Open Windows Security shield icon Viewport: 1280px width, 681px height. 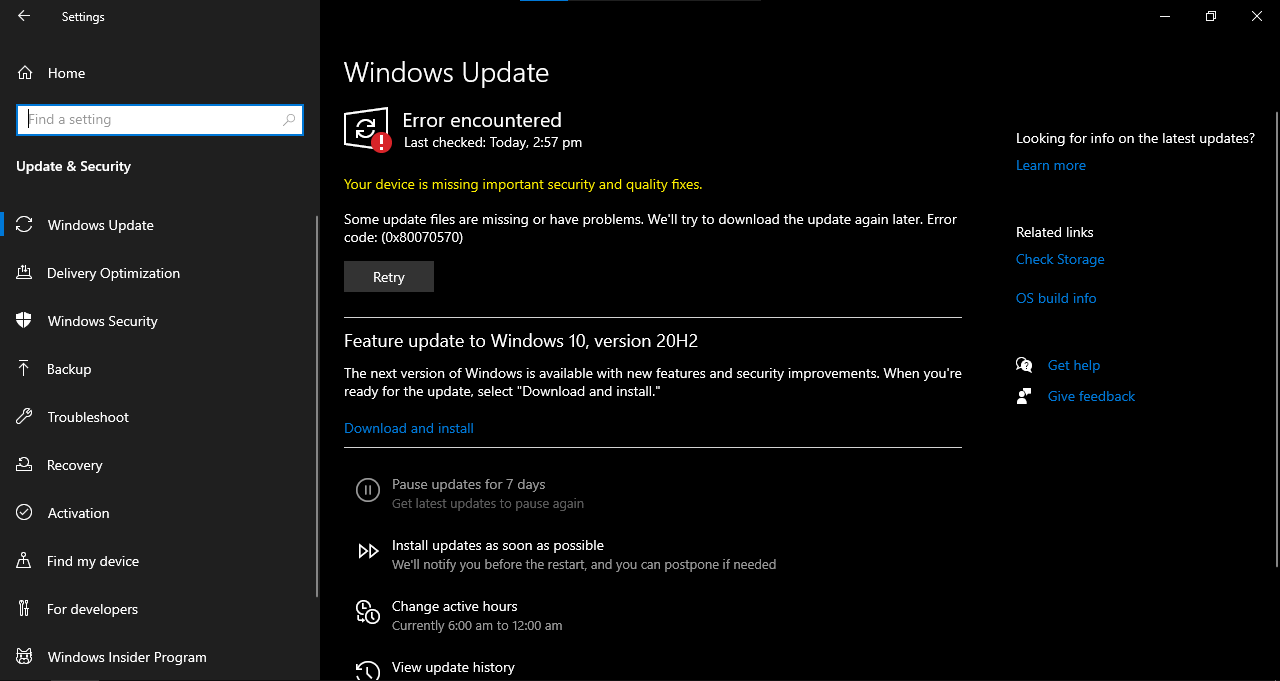point(25,321)
